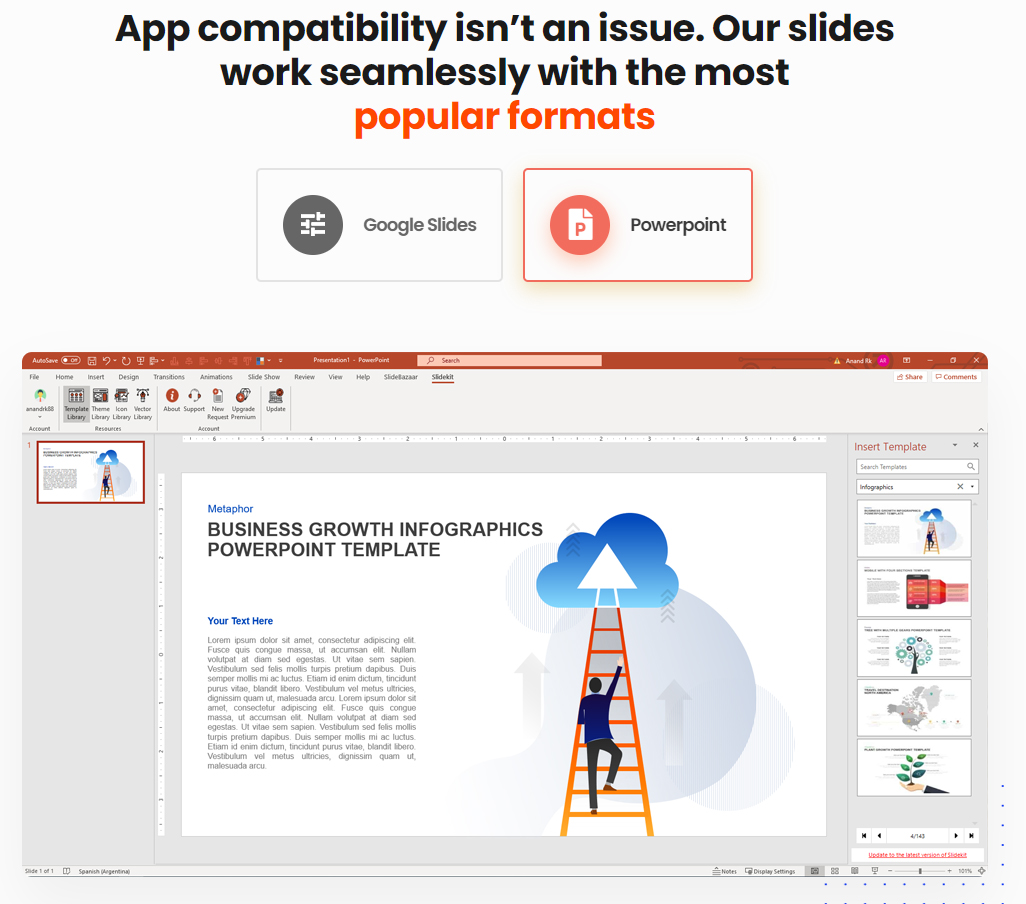This screenshot has height=904, width=1026.
Task: Switch to the Home ribbon tab
Action: tap(64, 377)
